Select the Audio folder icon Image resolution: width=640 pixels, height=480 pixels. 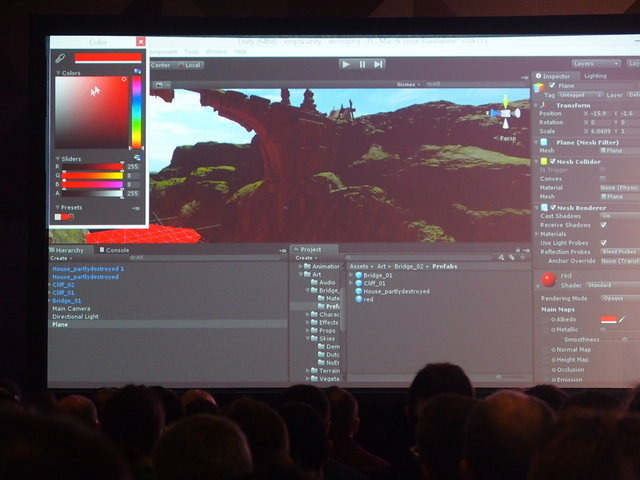(314, 282)
